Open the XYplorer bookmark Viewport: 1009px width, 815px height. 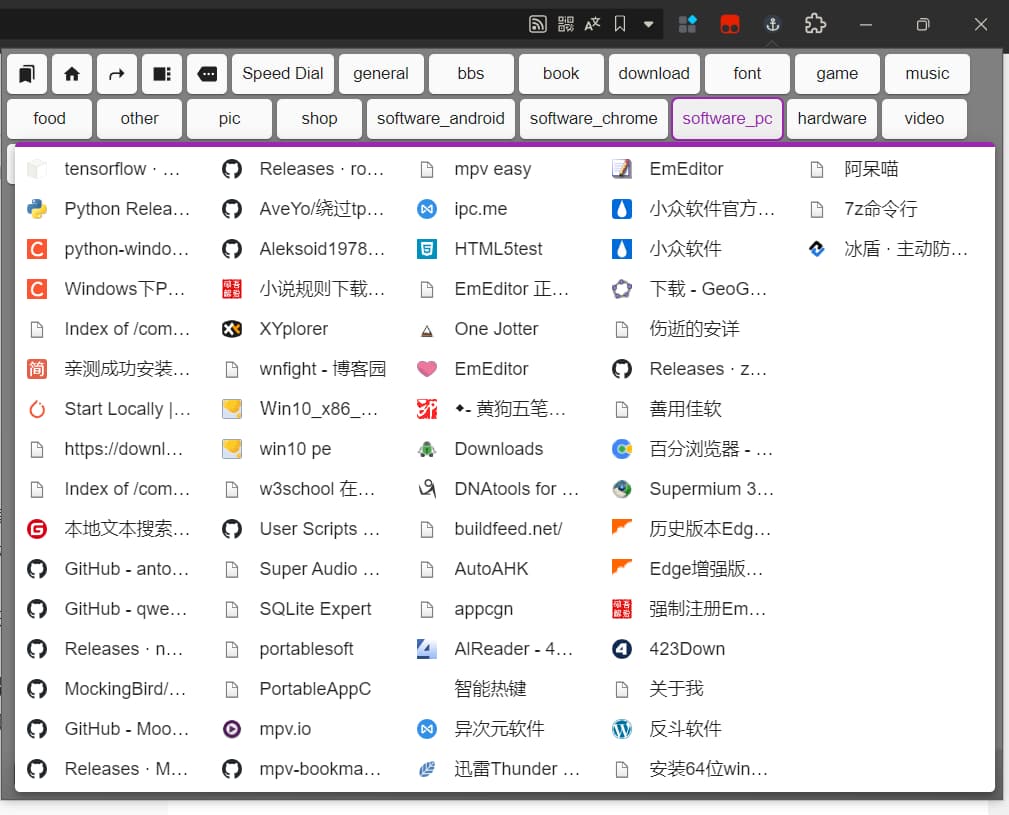point(293,329)
